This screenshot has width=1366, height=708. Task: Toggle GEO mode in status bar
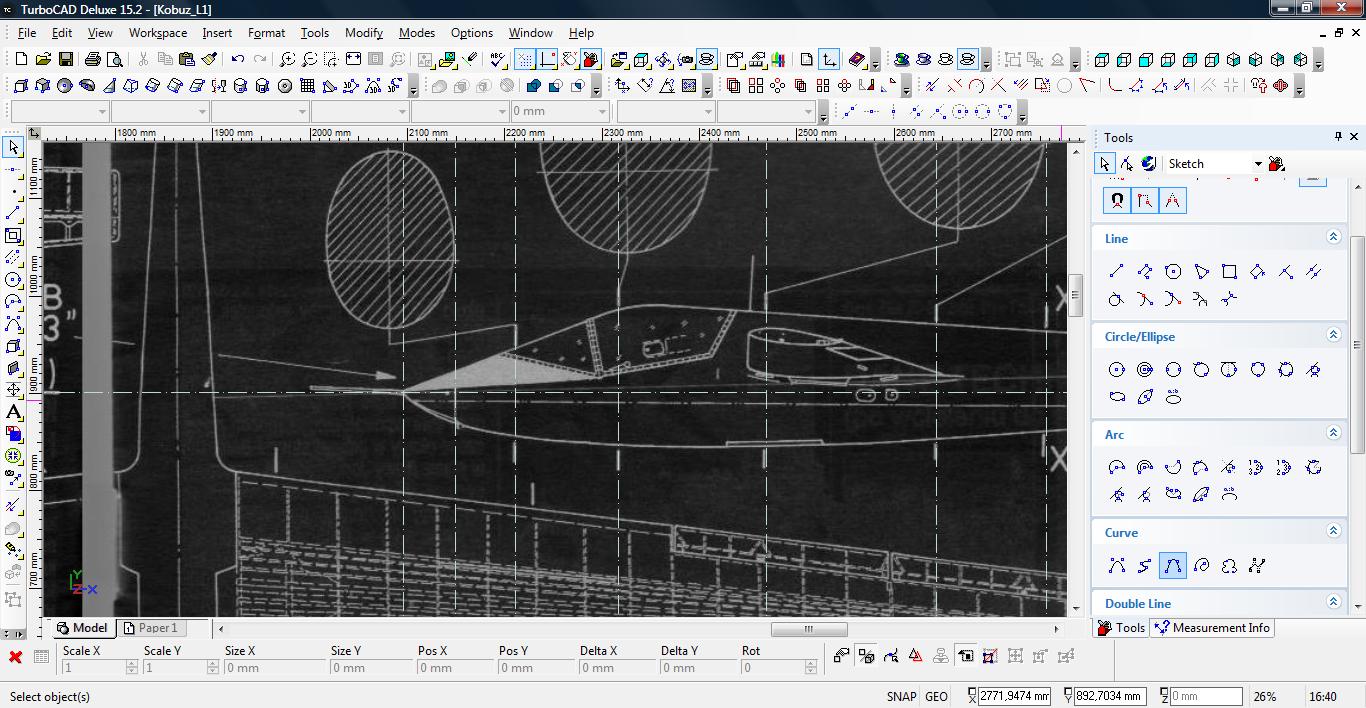pos(936,697)
